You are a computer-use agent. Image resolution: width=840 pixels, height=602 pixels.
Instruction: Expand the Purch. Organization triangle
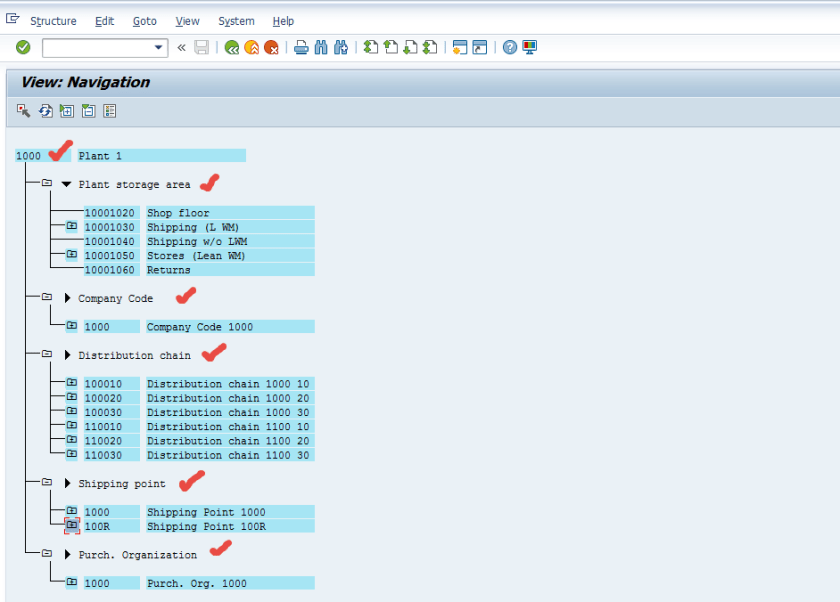pos(68,554)
